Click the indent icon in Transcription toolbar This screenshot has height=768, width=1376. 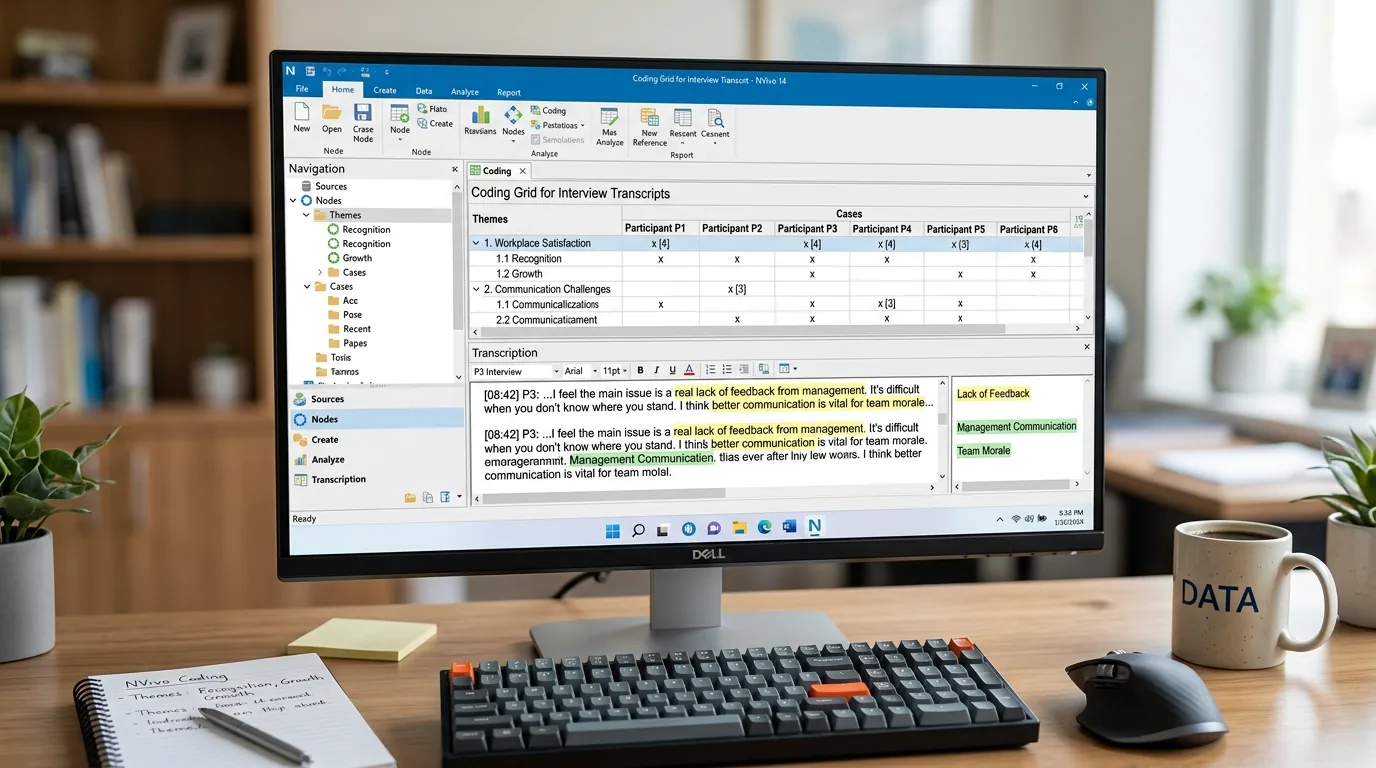(744, 370)
